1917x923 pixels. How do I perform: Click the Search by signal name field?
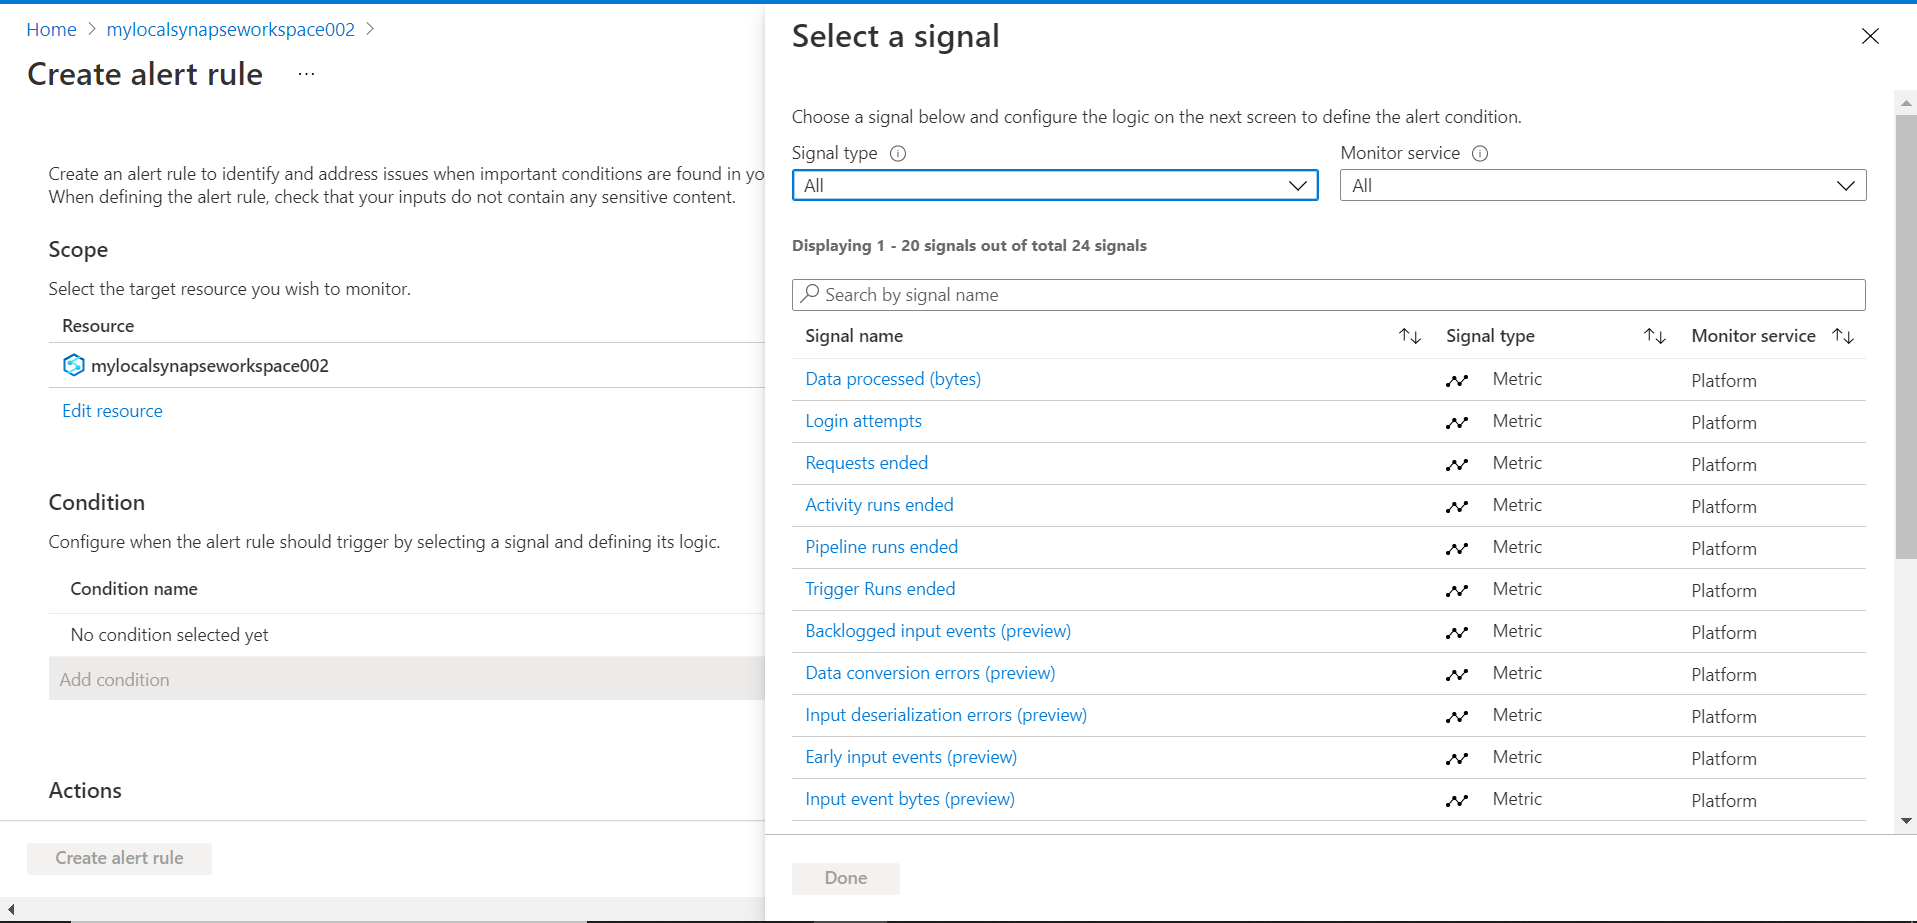[1328, 295]
